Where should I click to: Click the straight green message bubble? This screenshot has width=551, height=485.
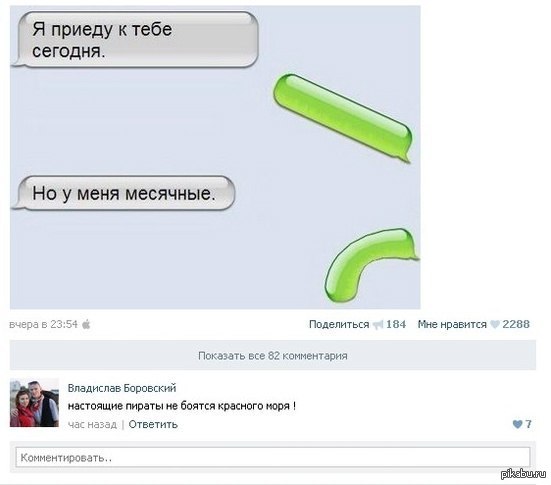[x=343, y=118]
